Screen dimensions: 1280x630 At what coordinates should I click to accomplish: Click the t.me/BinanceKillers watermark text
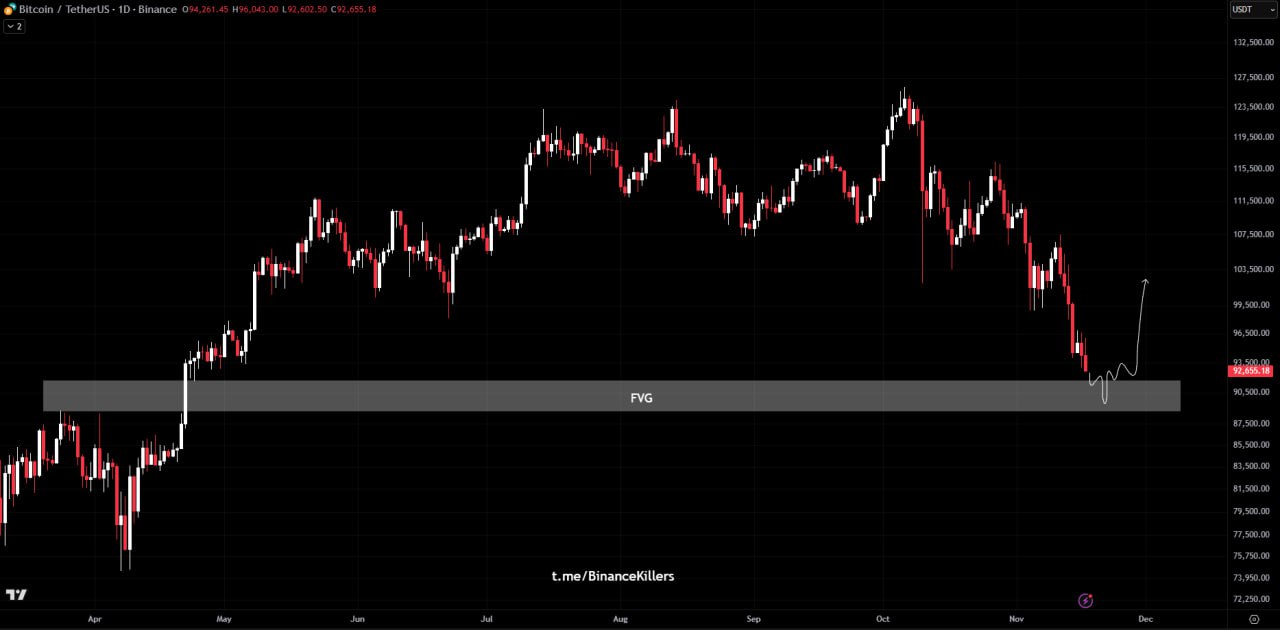pyautogui.click(x=612, y=576)
